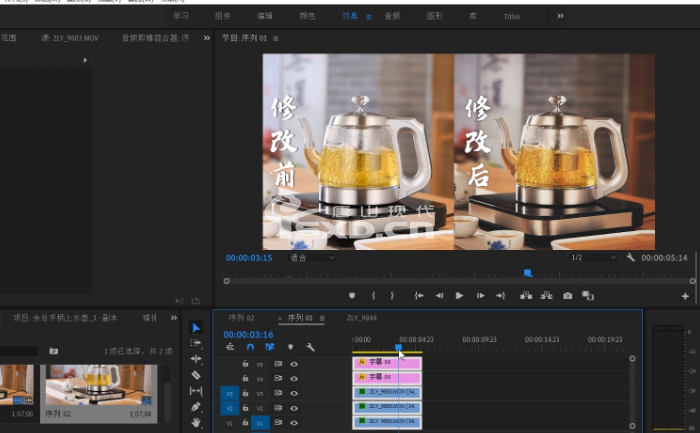This screenshot has width=700, height=433.
Task: Toggle sync lock on track V3
Action: tap(278, 393)
